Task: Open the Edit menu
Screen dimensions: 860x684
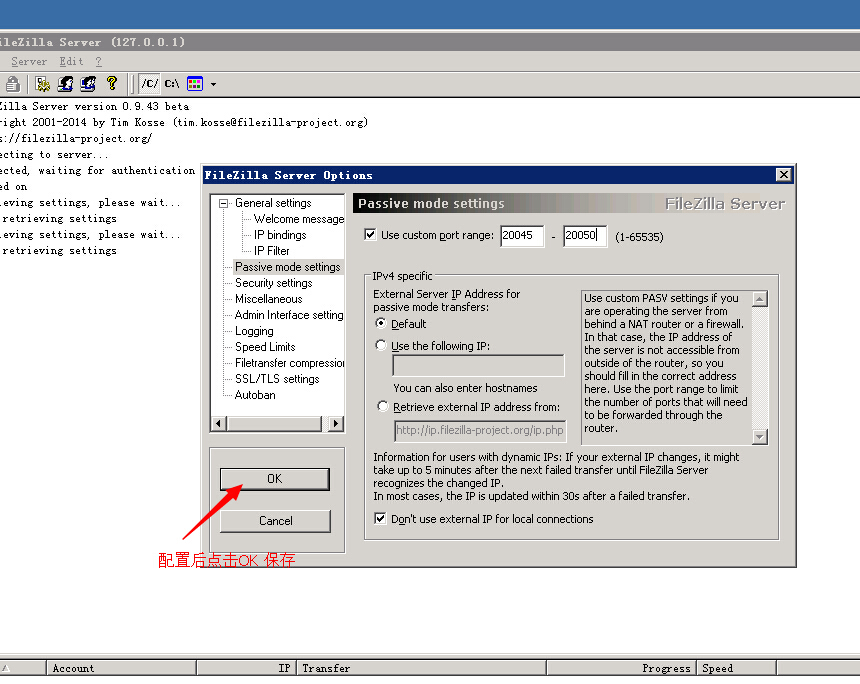Action: tap(71, 61)
